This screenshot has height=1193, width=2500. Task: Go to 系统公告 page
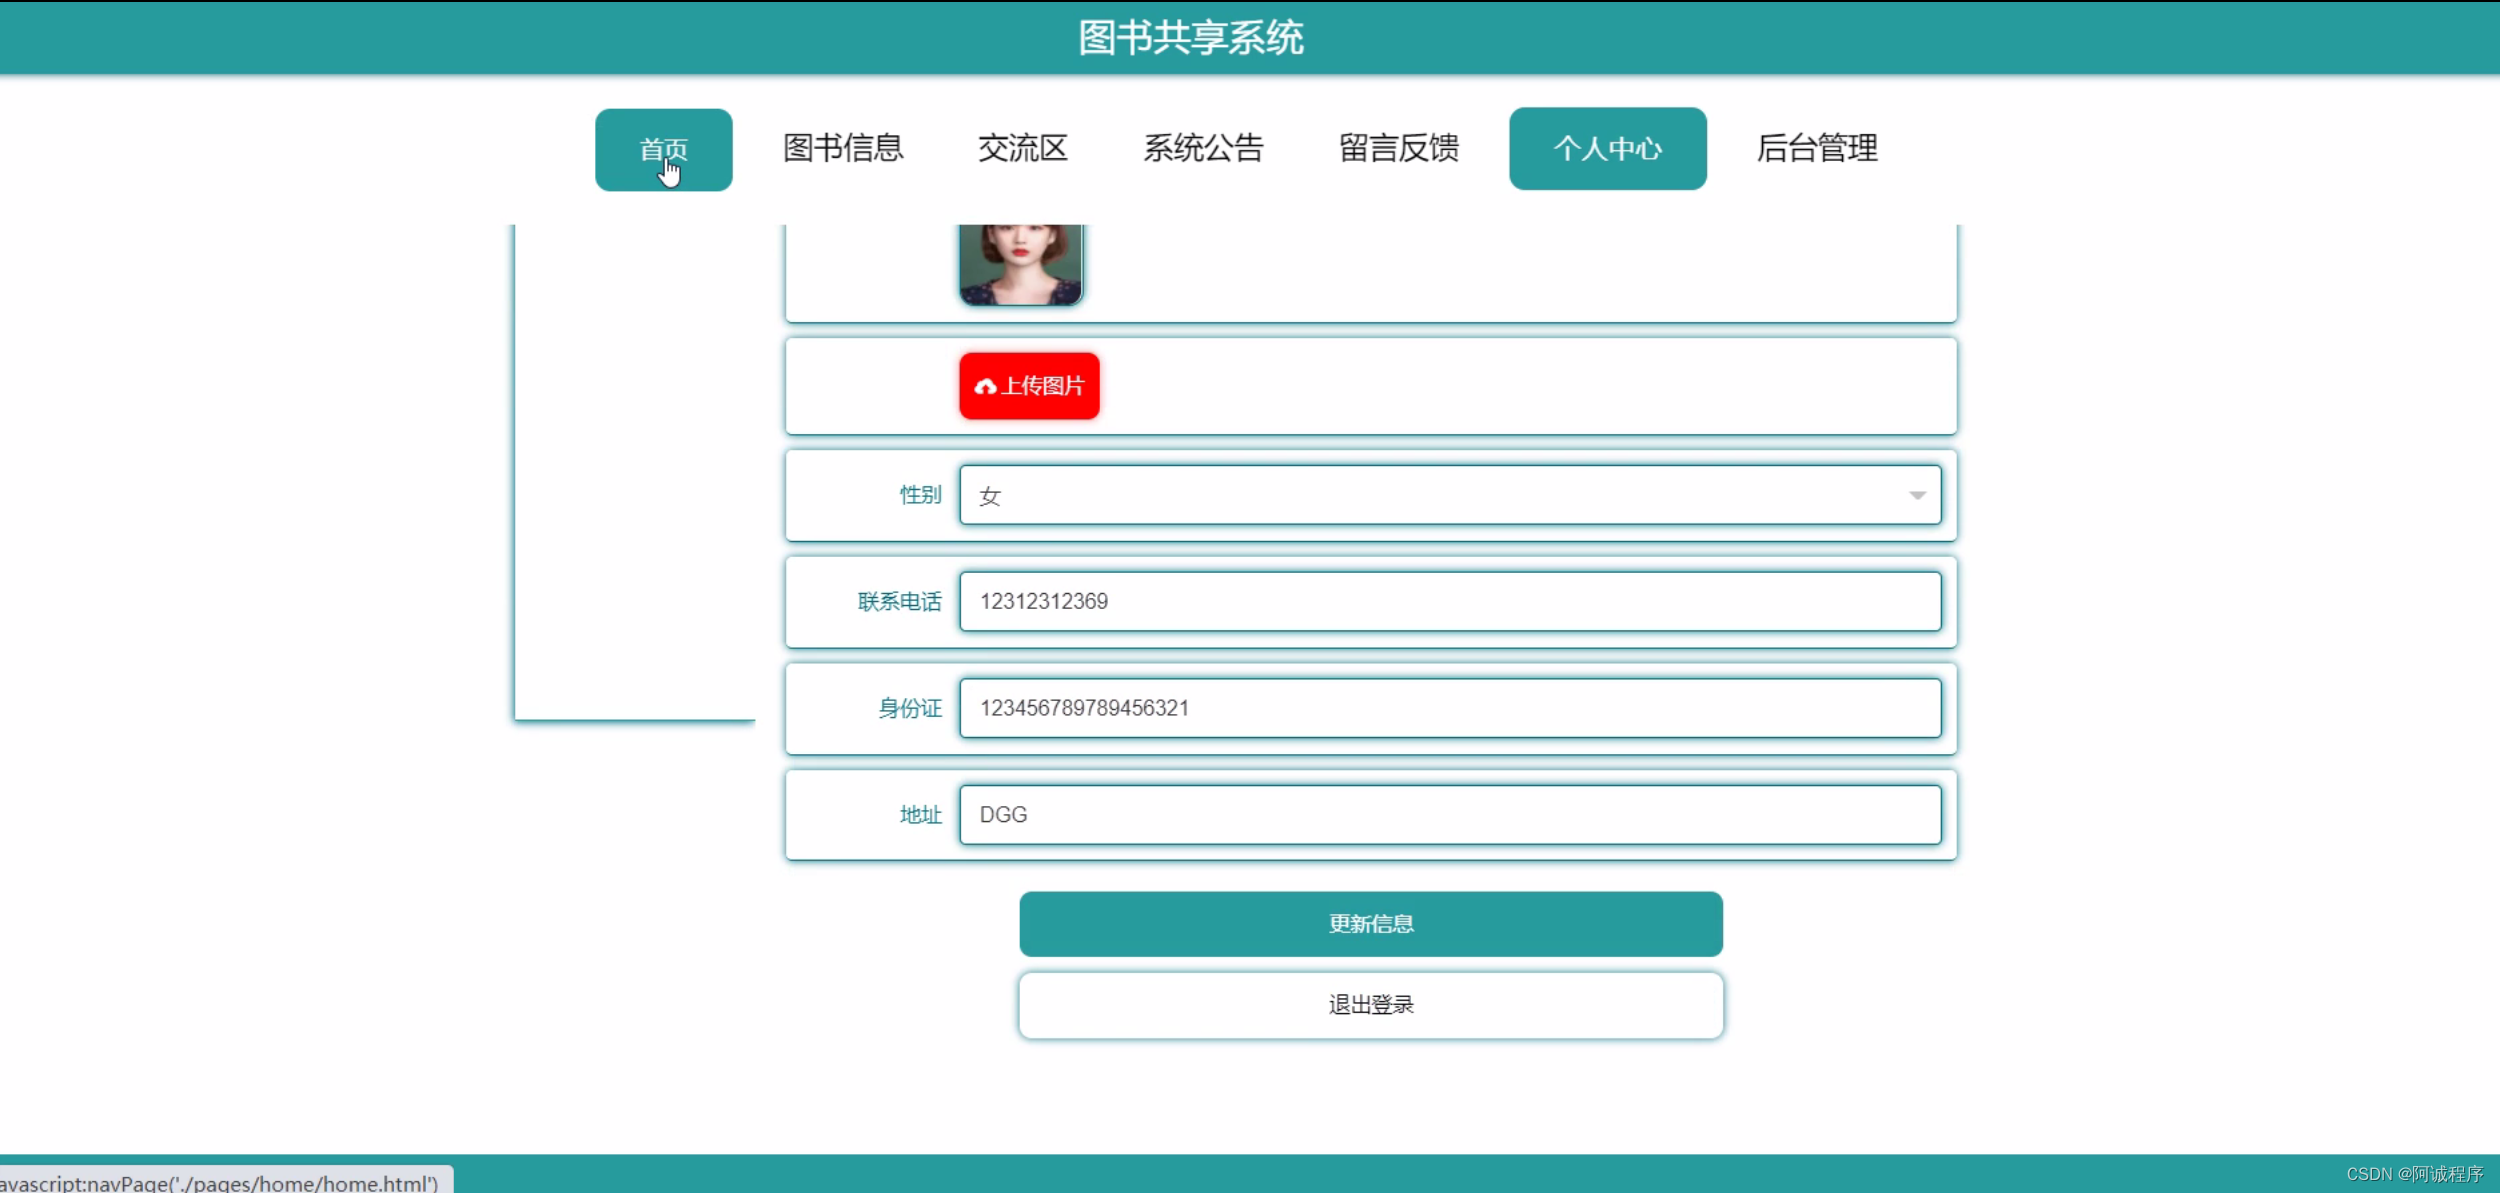(1203, 148)
